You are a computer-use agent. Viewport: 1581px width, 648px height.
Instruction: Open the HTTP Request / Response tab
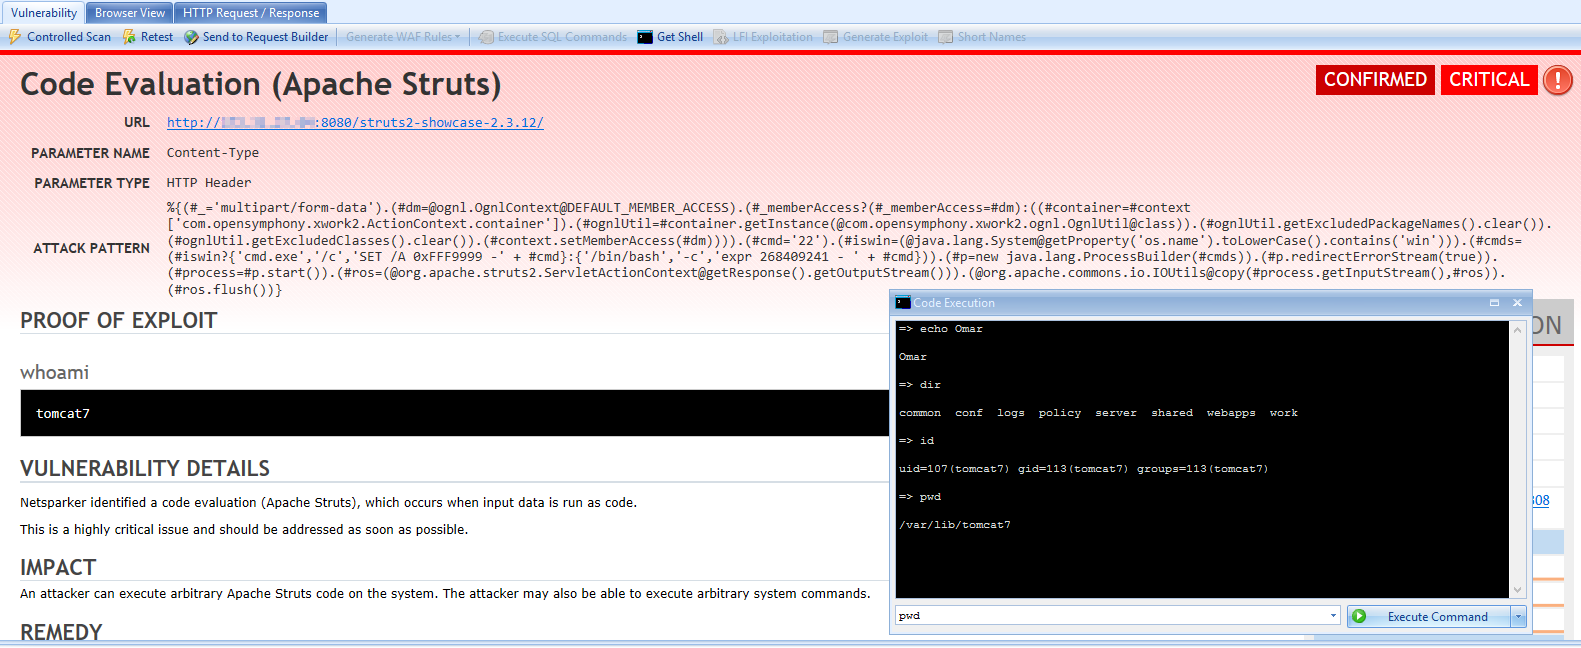[x=251, y=13]
